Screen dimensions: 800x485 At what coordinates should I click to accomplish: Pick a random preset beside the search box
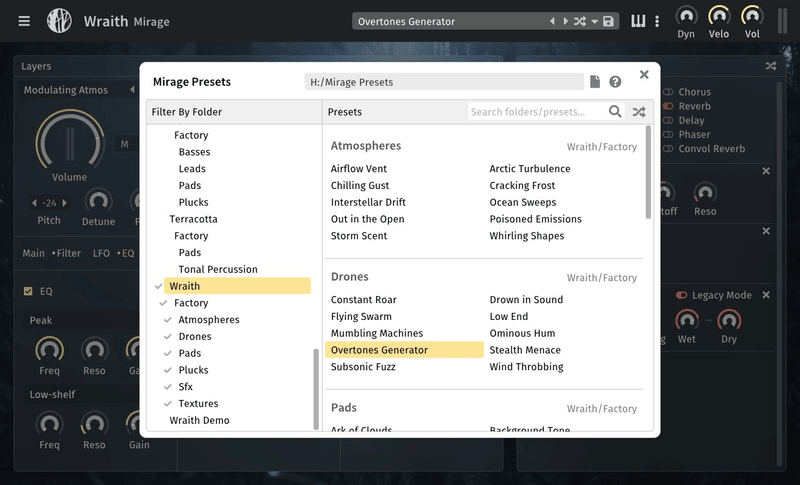coord(638,112)
